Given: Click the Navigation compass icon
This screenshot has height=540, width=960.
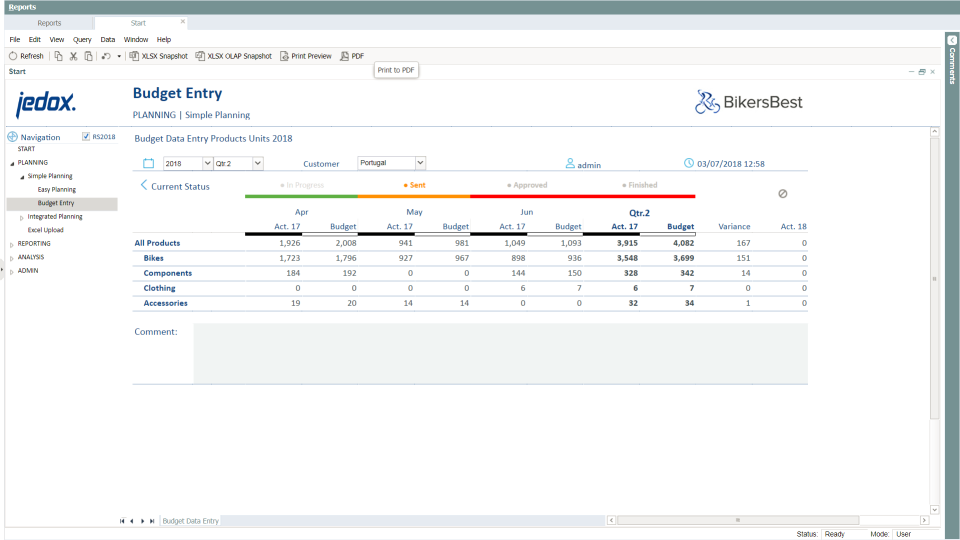Looking at the screenshot, I should coord(12,137).
